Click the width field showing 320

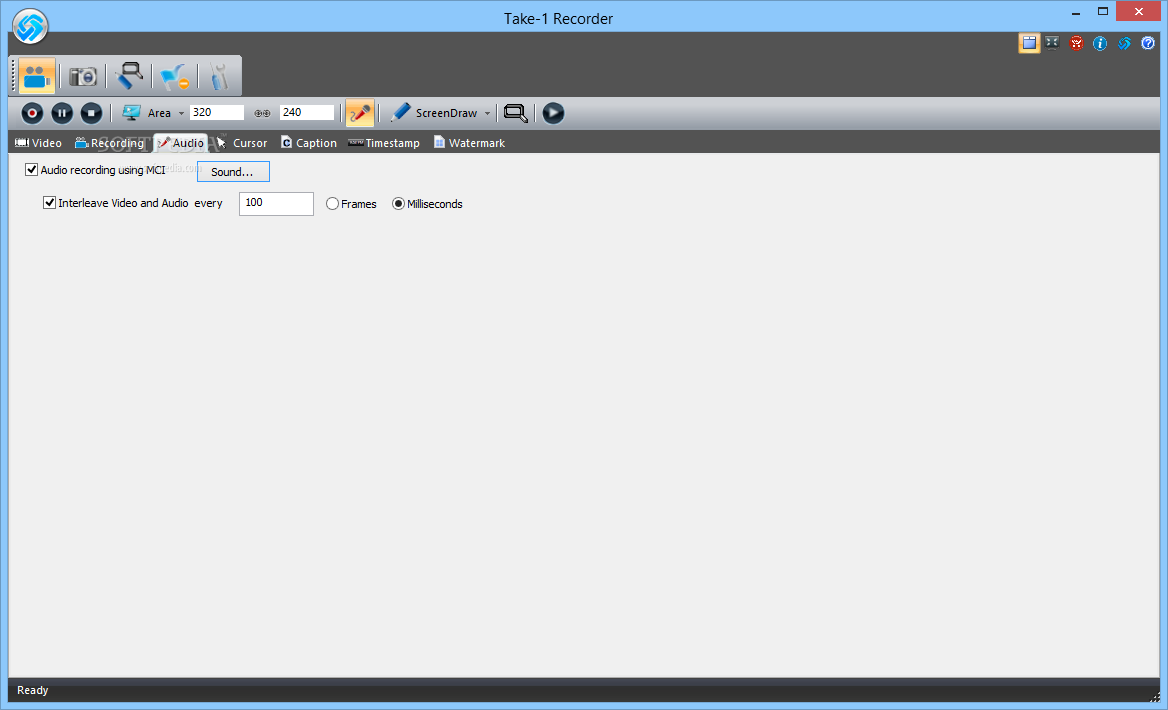pos(217,112)
